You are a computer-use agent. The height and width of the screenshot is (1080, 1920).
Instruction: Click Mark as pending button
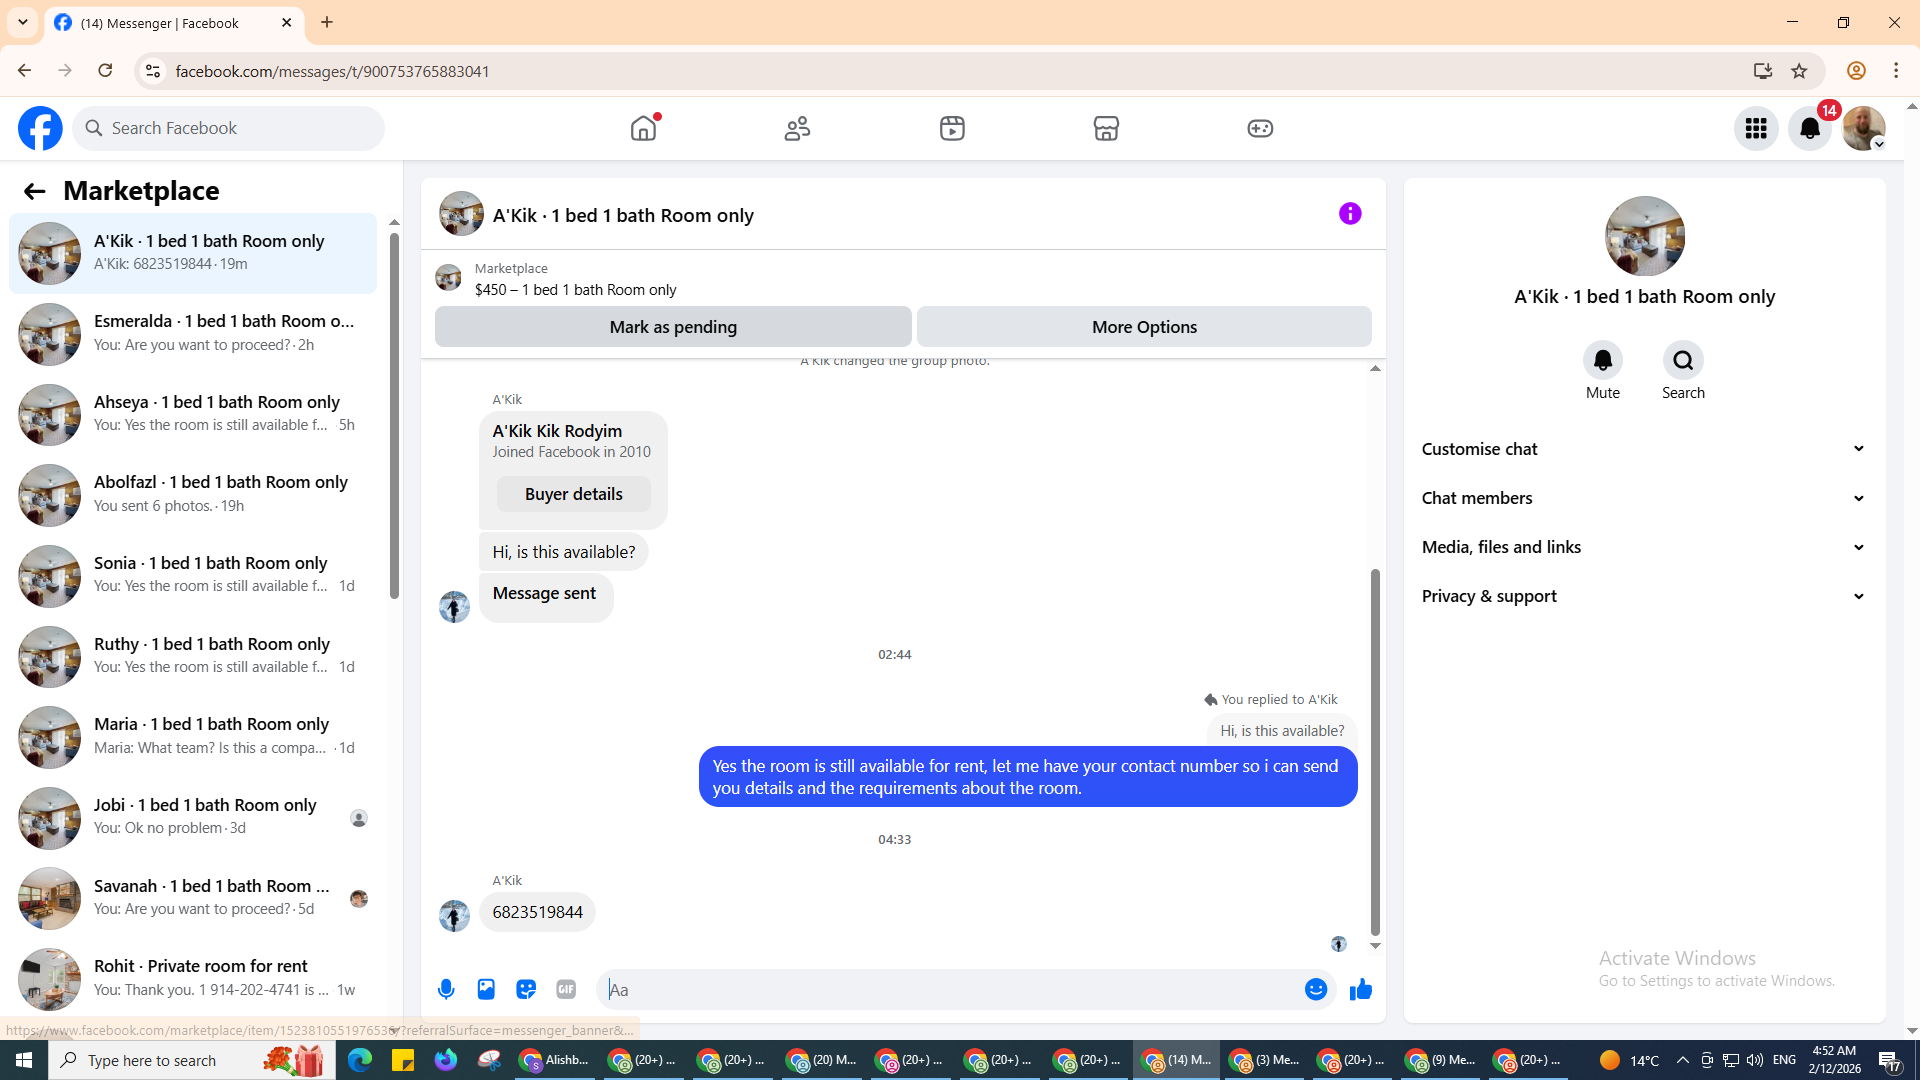click(x=673, y=327)
